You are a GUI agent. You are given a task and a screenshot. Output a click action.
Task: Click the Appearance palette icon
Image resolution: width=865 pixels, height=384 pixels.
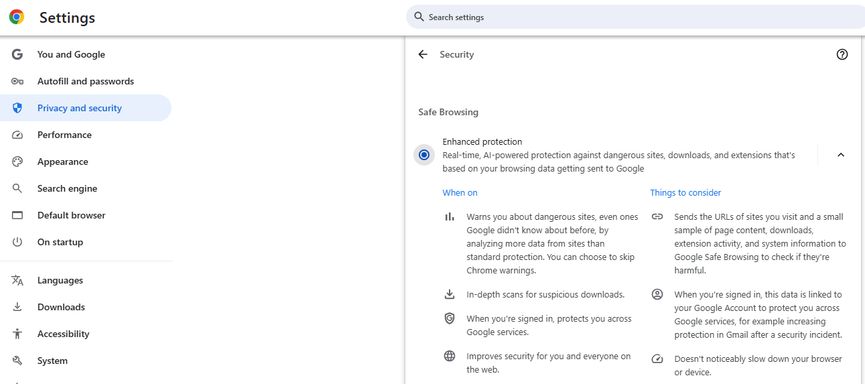[17, 162]
